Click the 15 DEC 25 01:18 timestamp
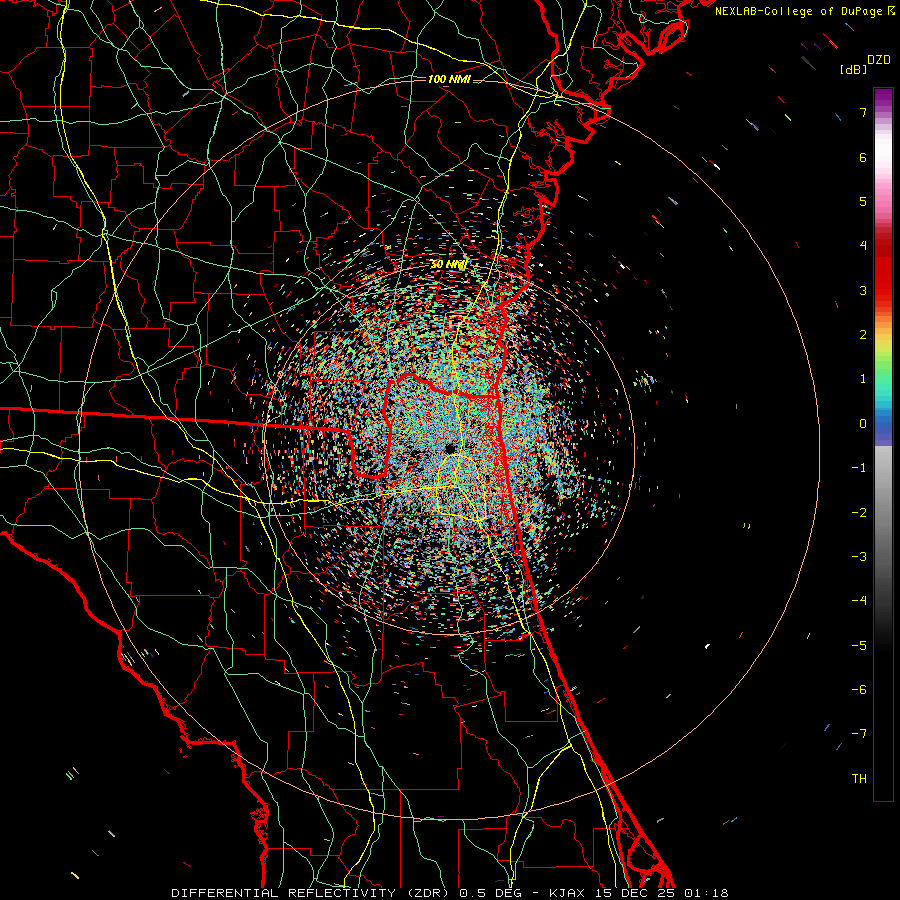Viewport: 900px width, 900px height. coord(660,893)
